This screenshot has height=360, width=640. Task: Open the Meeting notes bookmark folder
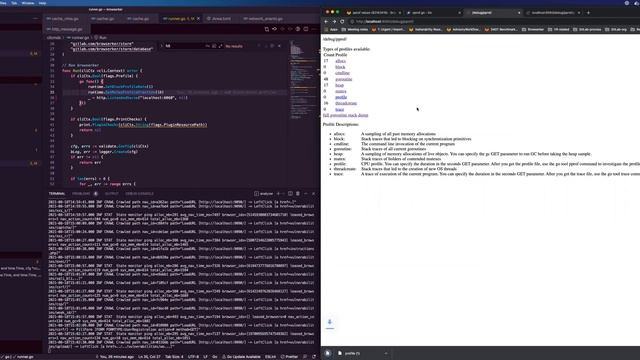coord(355,29)
